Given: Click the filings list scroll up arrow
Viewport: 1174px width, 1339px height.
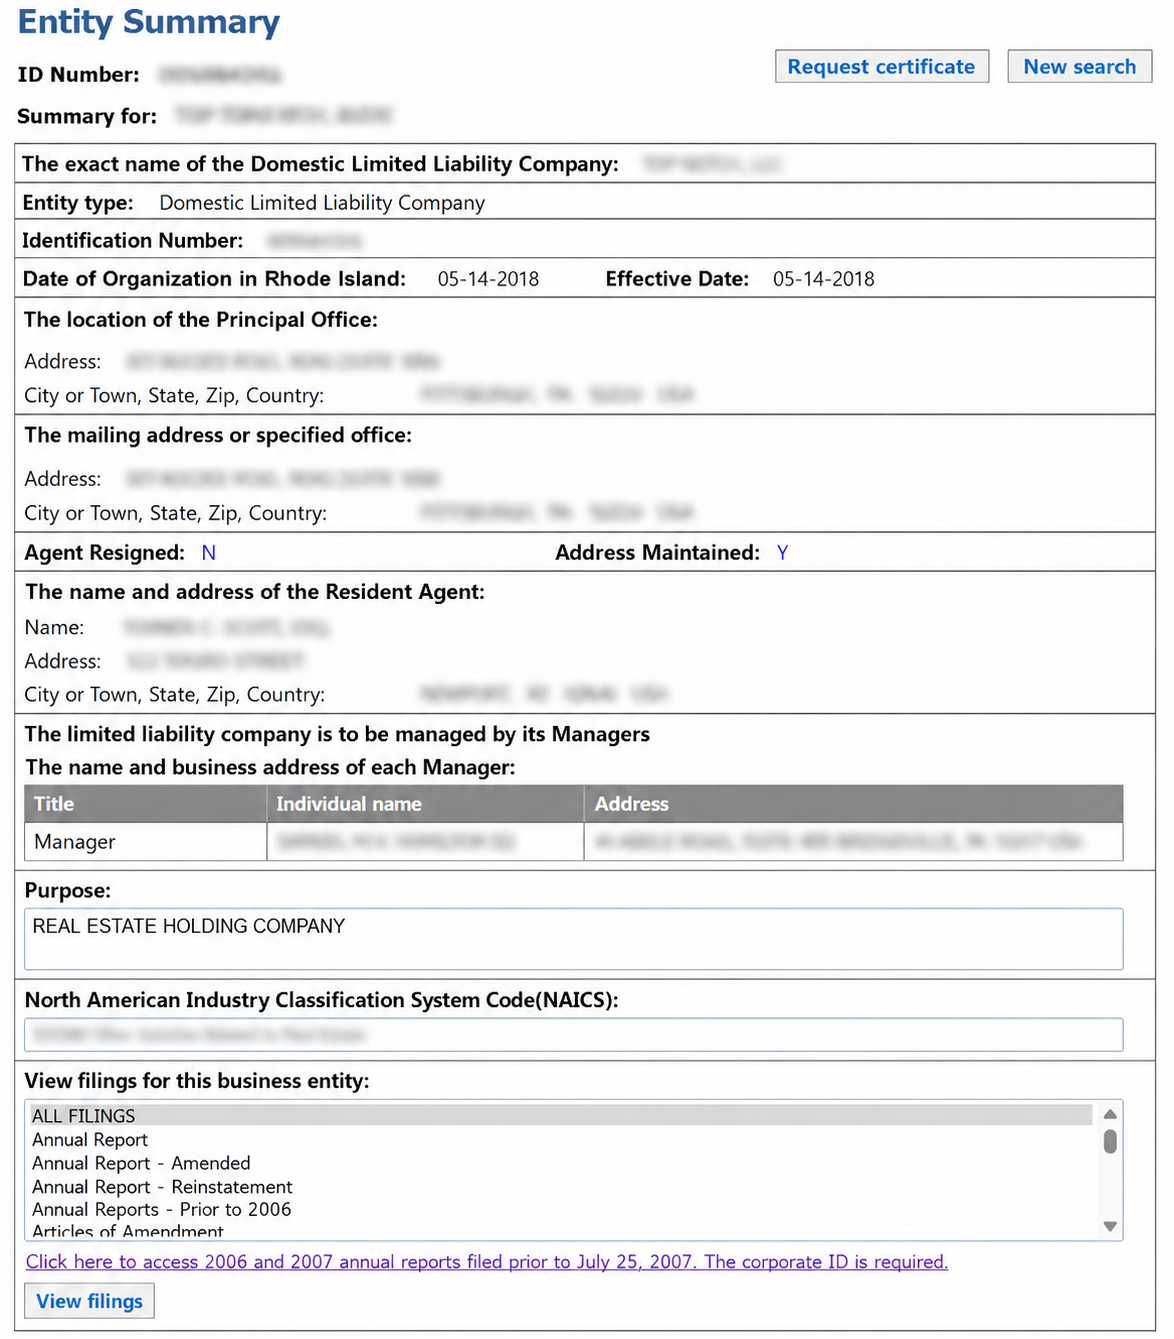Looking at the screenshot, I should (1110, 1114).
